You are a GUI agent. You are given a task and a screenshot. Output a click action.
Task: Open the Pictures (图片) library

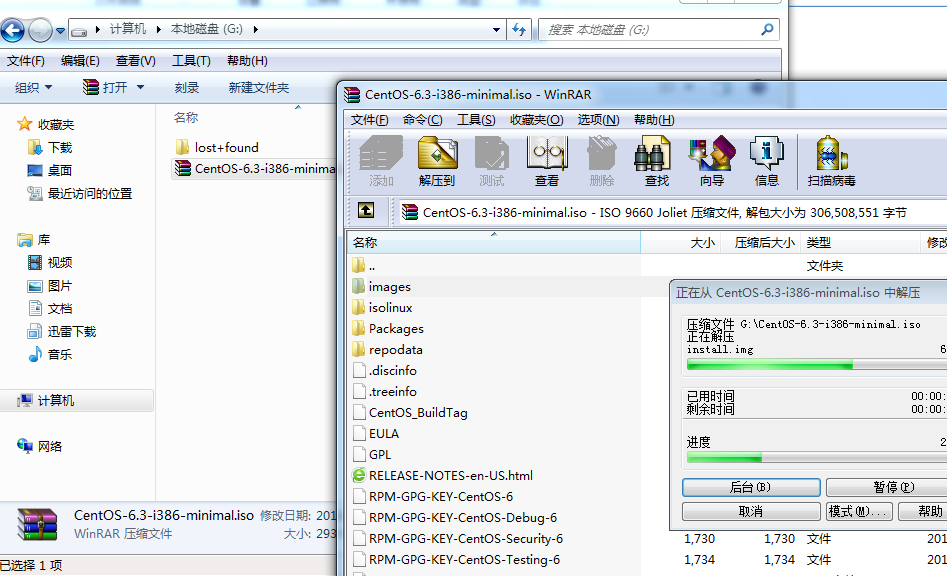(x=50, y=286)
